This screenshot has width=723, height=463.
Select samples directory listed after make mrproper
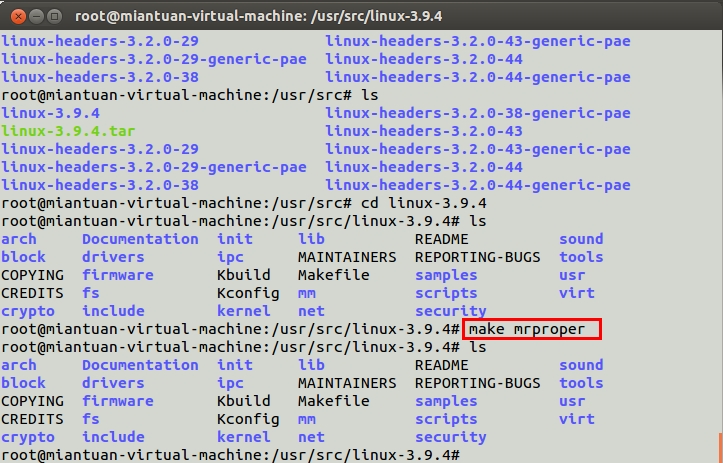pyautogui.click(x=446, y=401)
